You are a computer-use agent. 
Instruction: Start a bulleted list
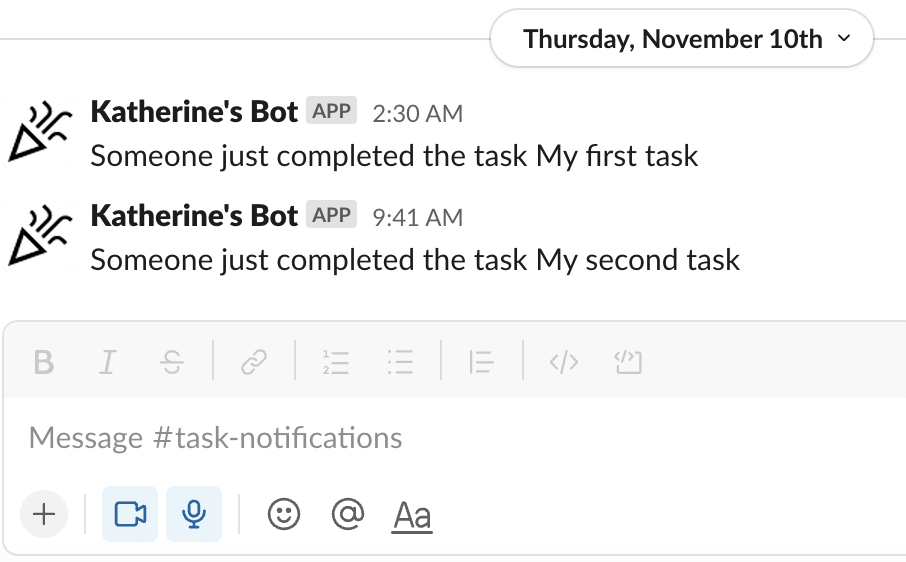(x=400, y=362)
